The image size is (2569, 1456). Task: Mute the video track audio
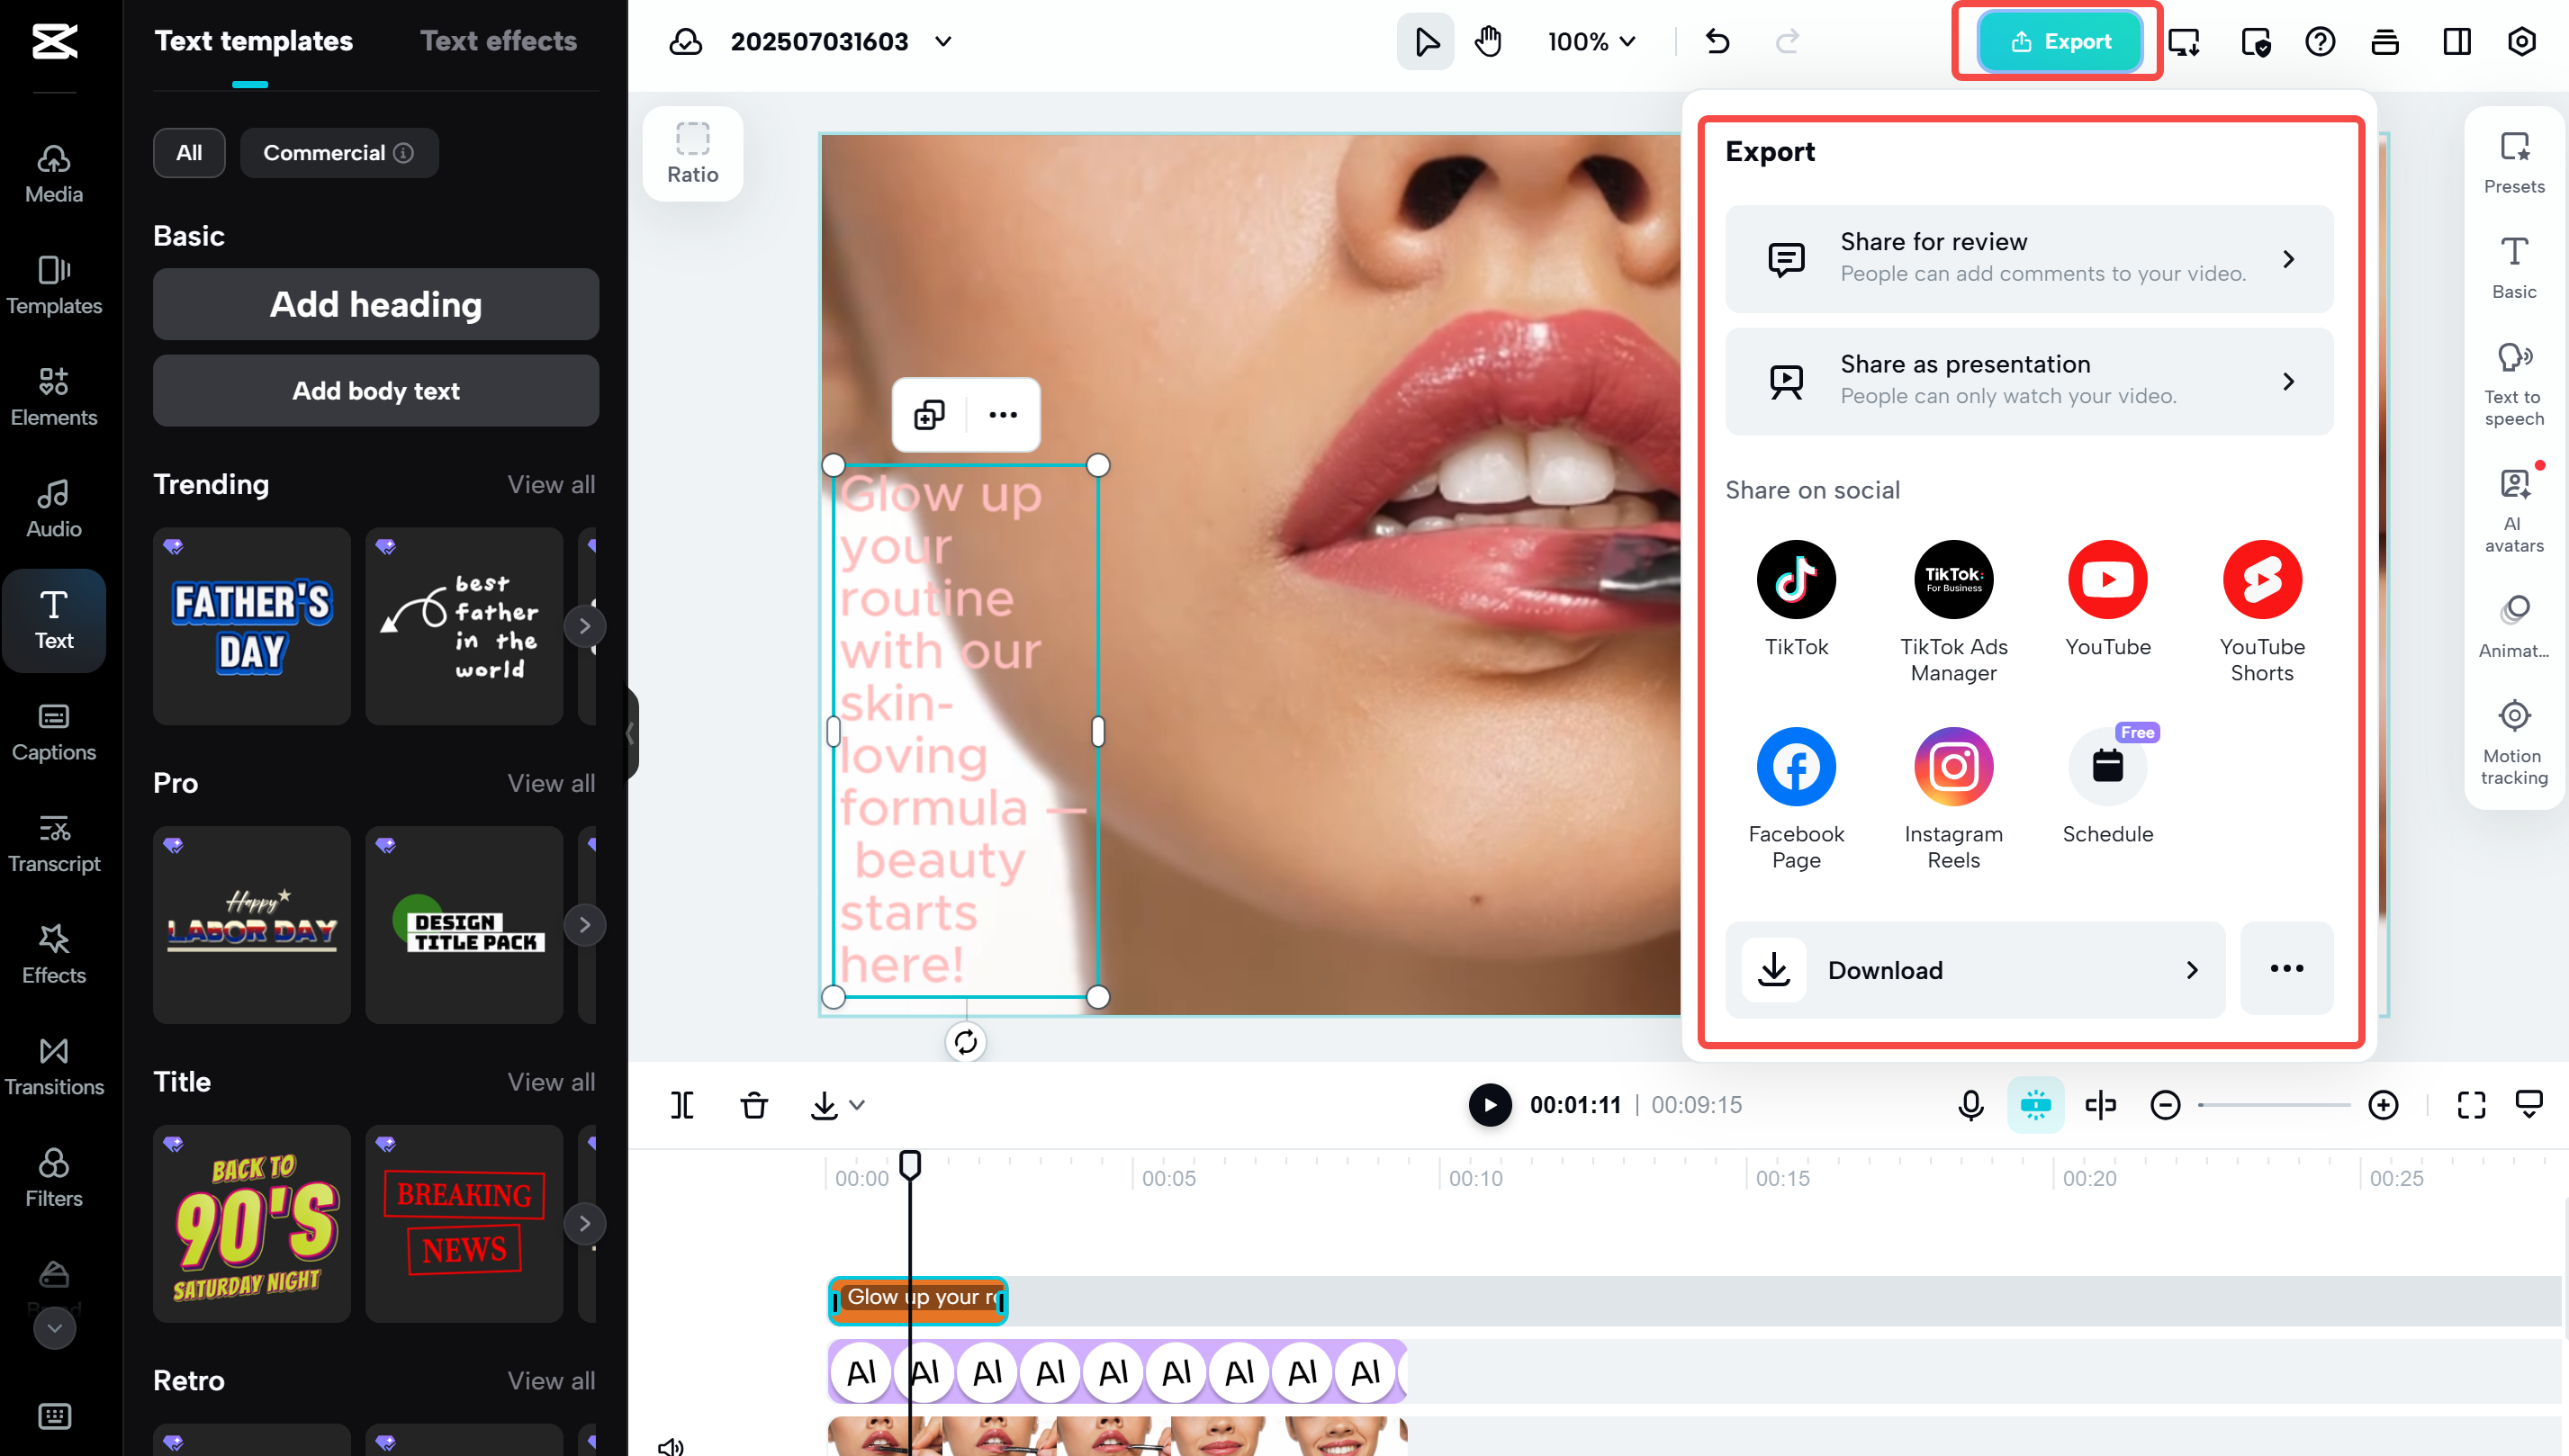[x=670, y=1445]
